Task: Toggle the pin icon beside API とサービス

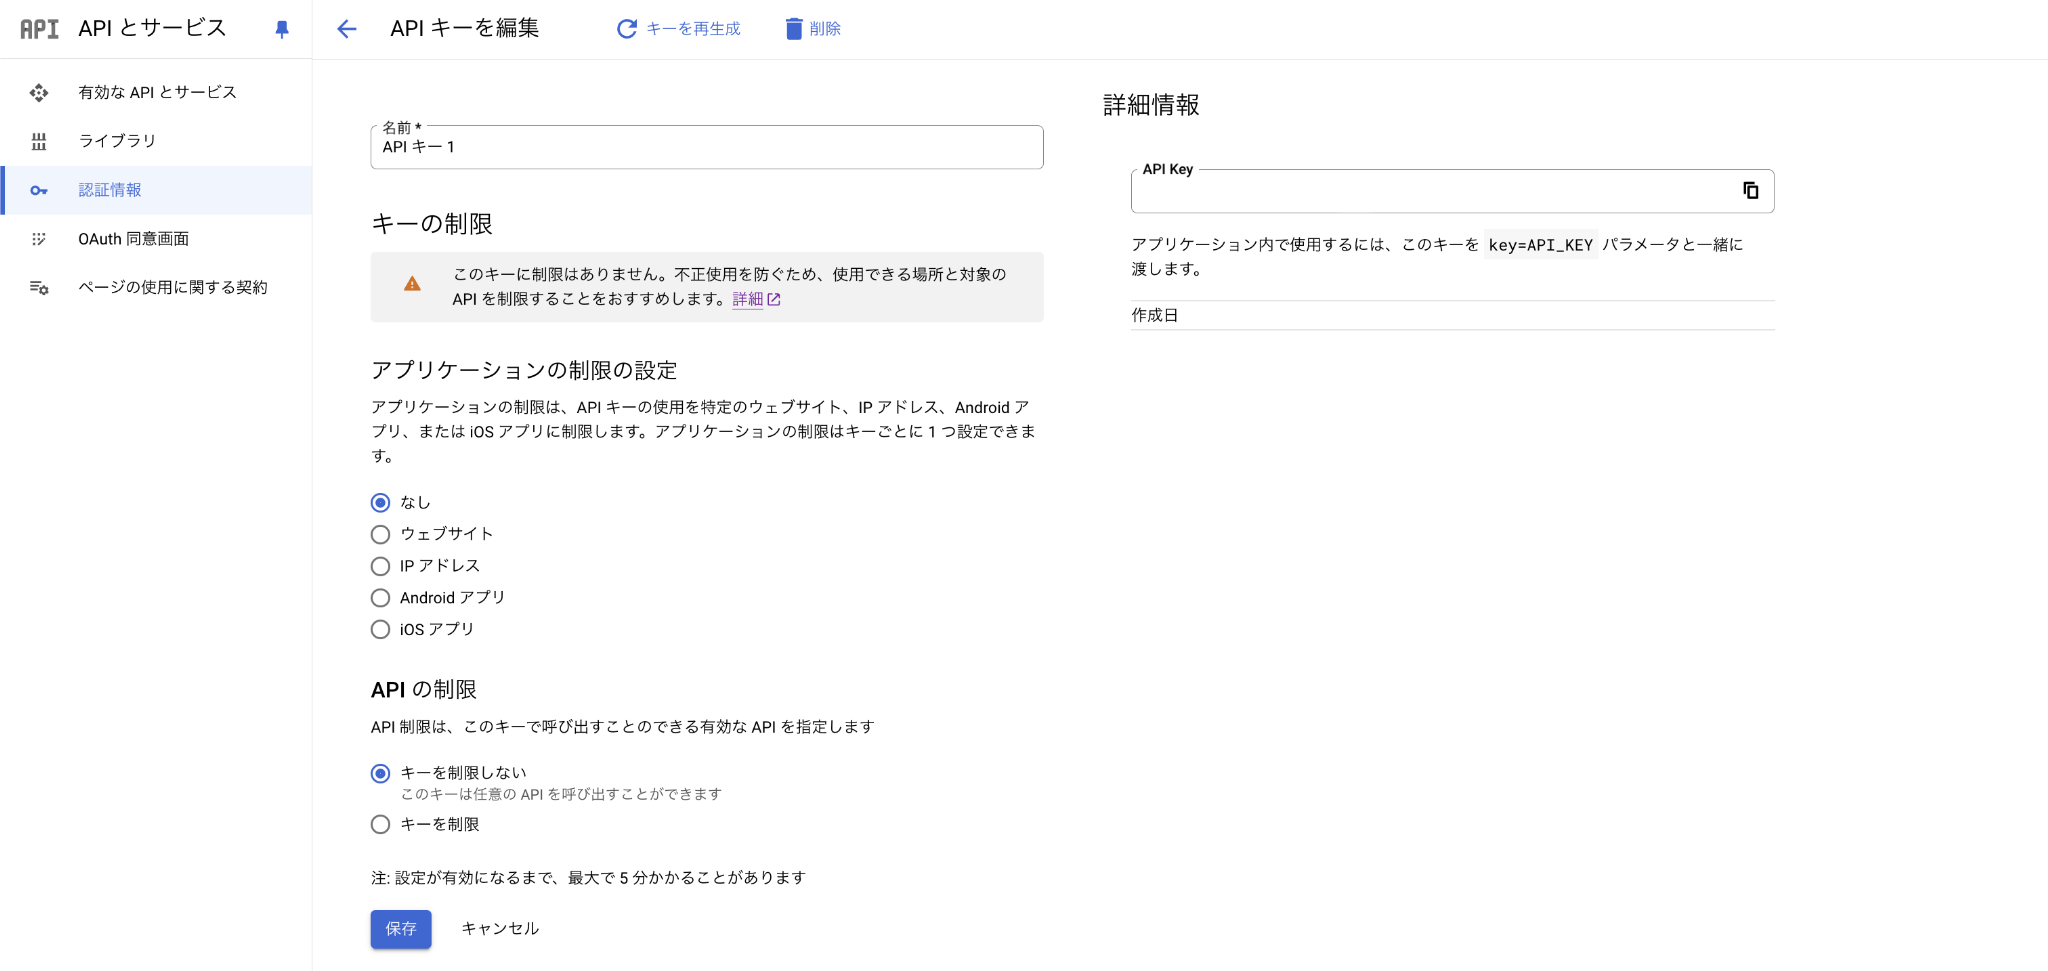Action: coord(282,30)
